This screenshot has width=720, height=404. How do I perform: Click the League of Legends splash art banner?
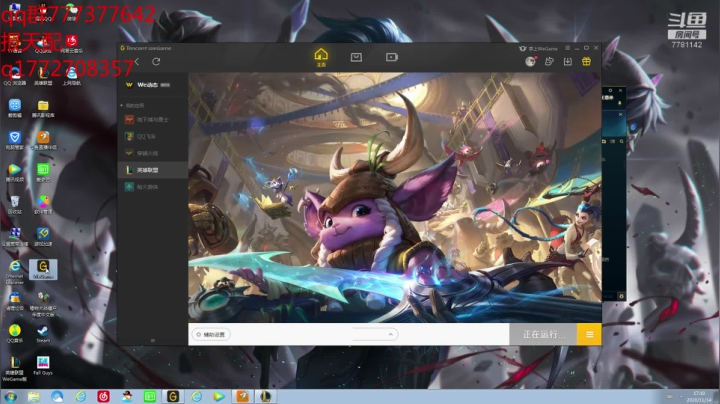[x=394, y=196]
